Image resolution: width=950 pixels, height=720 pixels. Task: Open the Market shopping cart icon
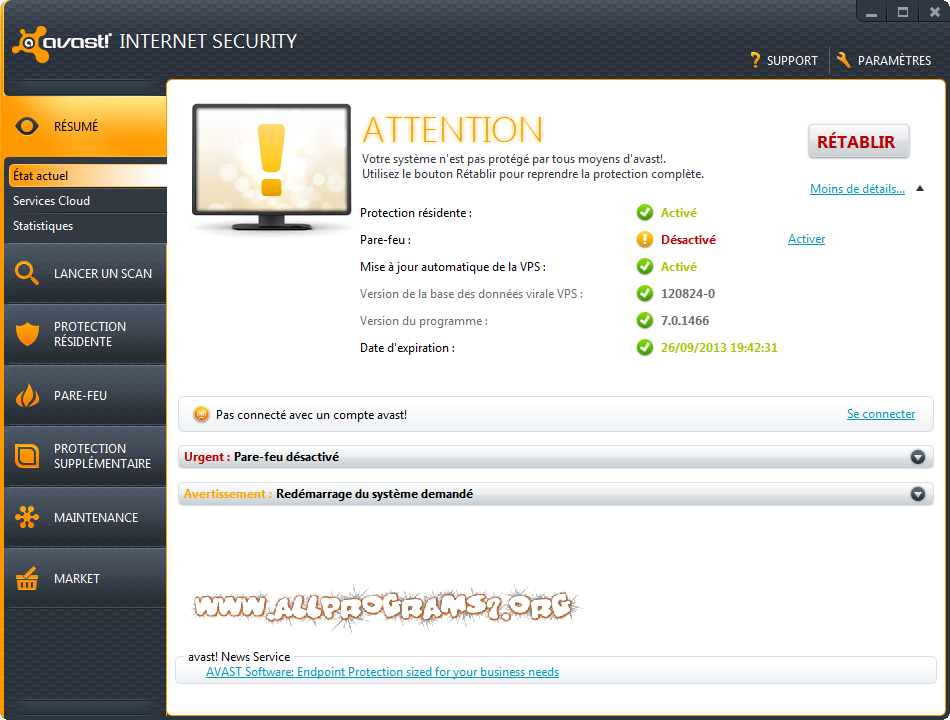[27, 578]
